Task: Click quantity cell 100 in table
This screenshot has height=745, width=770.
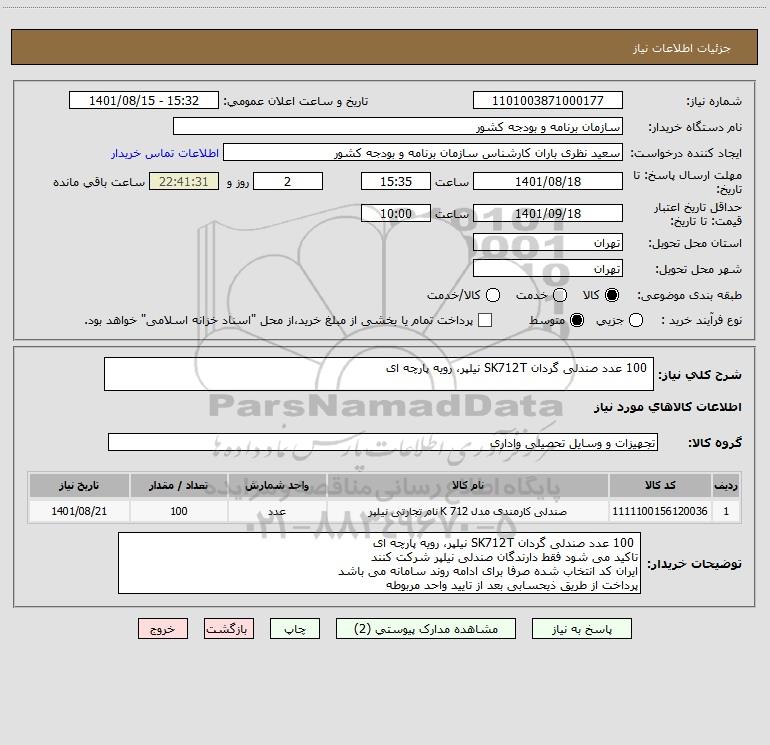Action: point(179,511)
